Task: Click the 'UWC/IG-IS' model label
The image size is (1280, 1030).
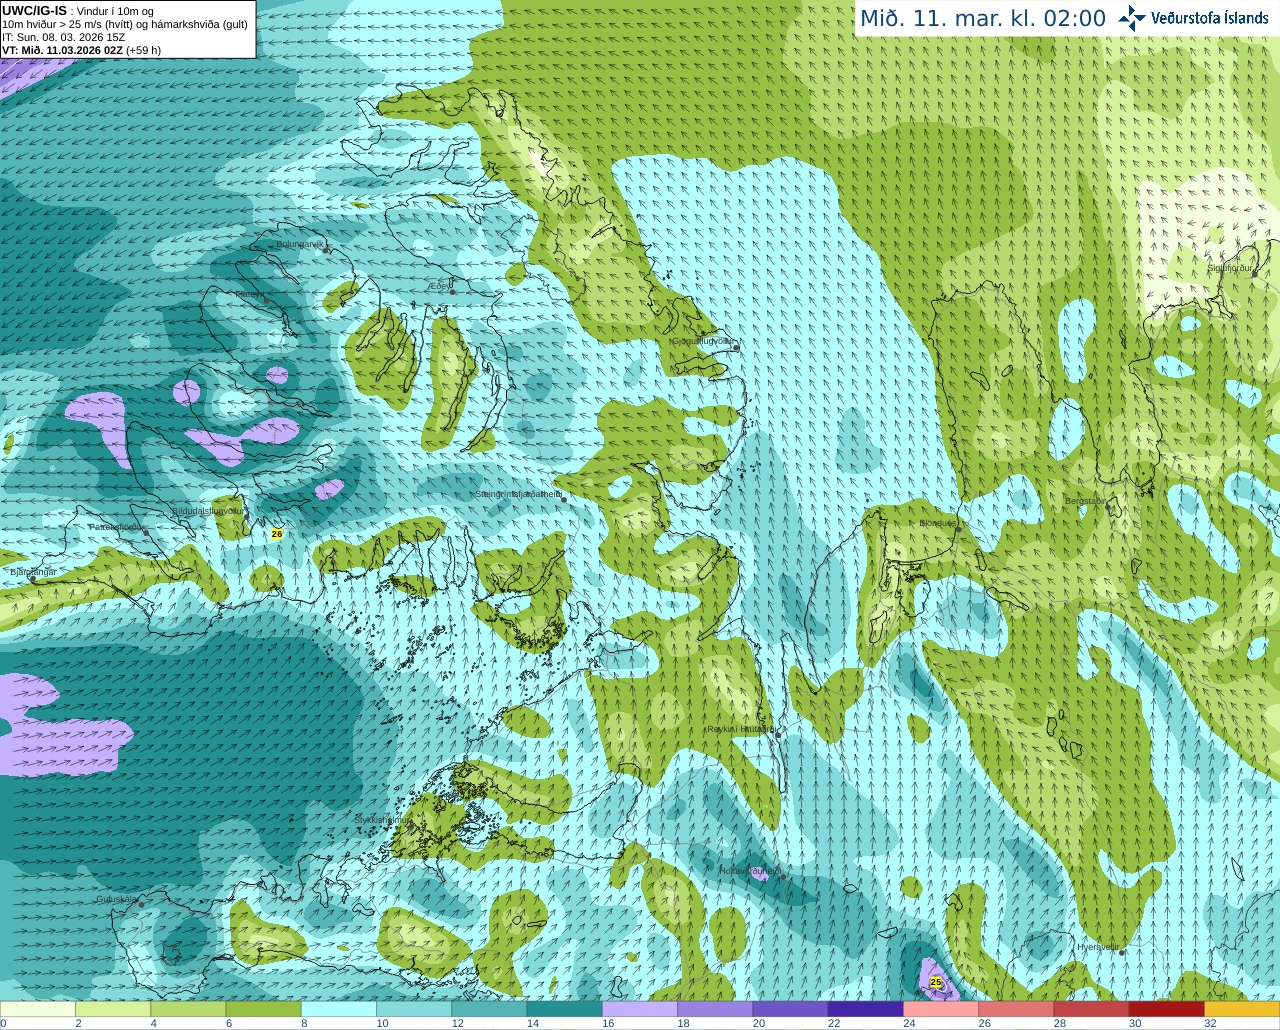Action: 34,10
